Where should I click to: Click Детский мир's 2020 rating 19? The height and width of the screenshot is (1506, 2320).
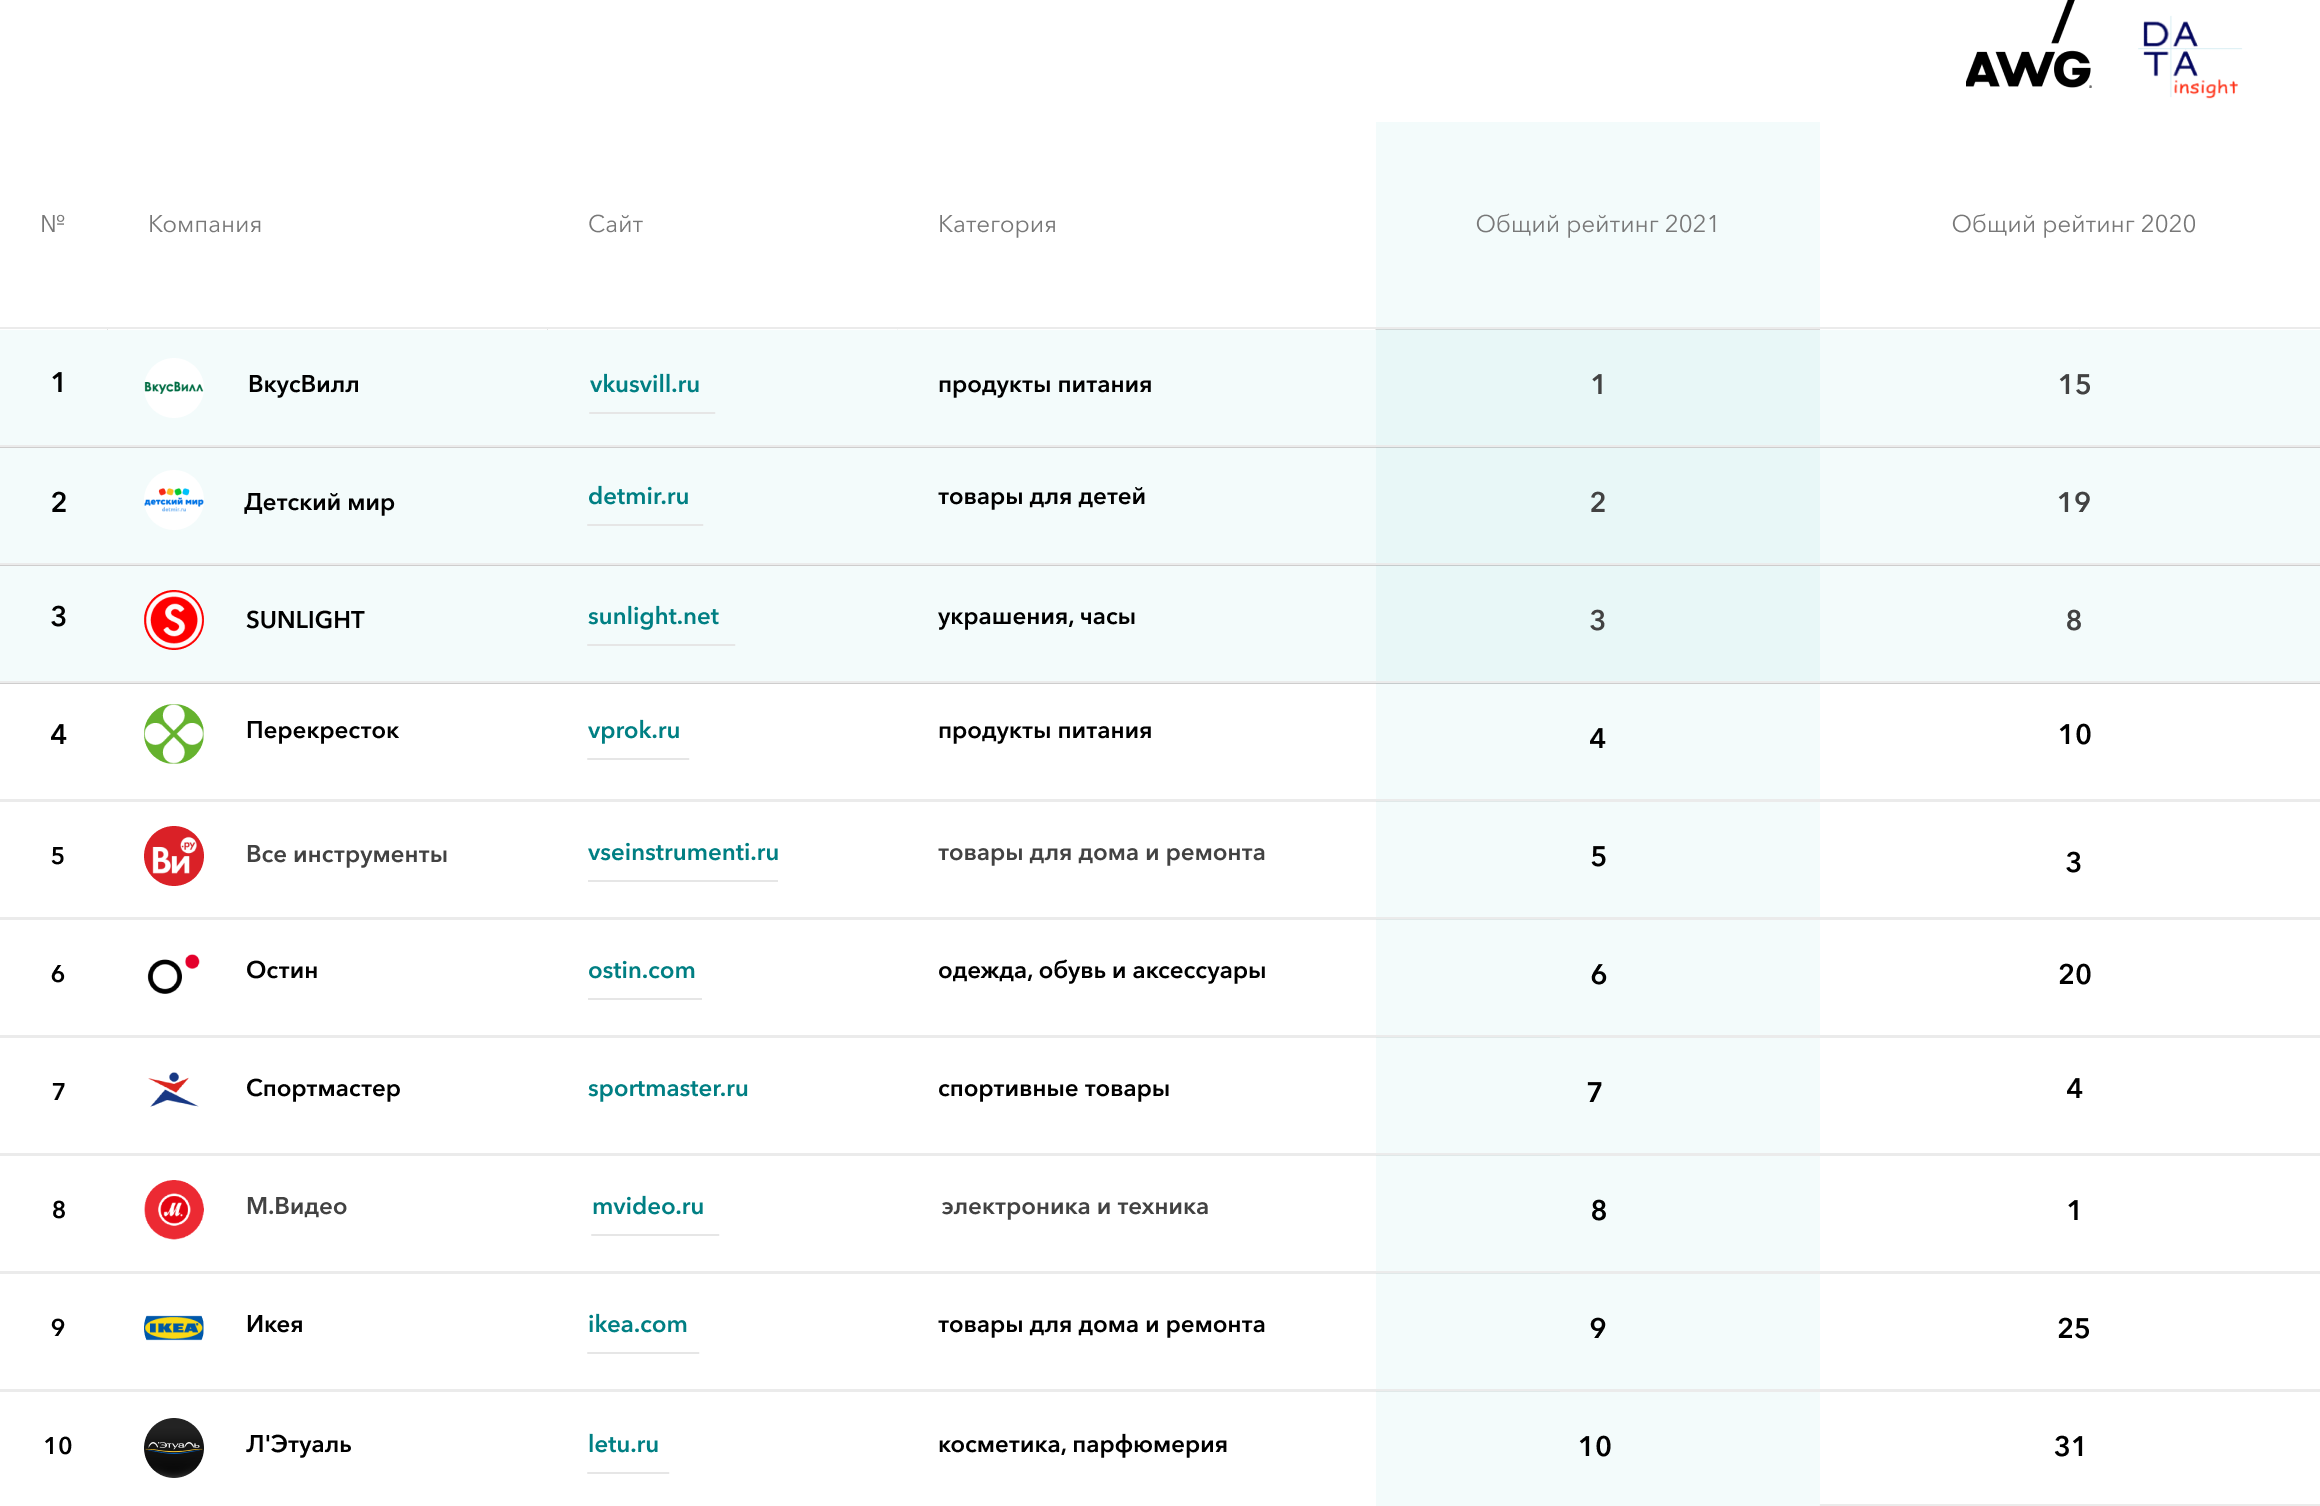tap(2074, 502)
